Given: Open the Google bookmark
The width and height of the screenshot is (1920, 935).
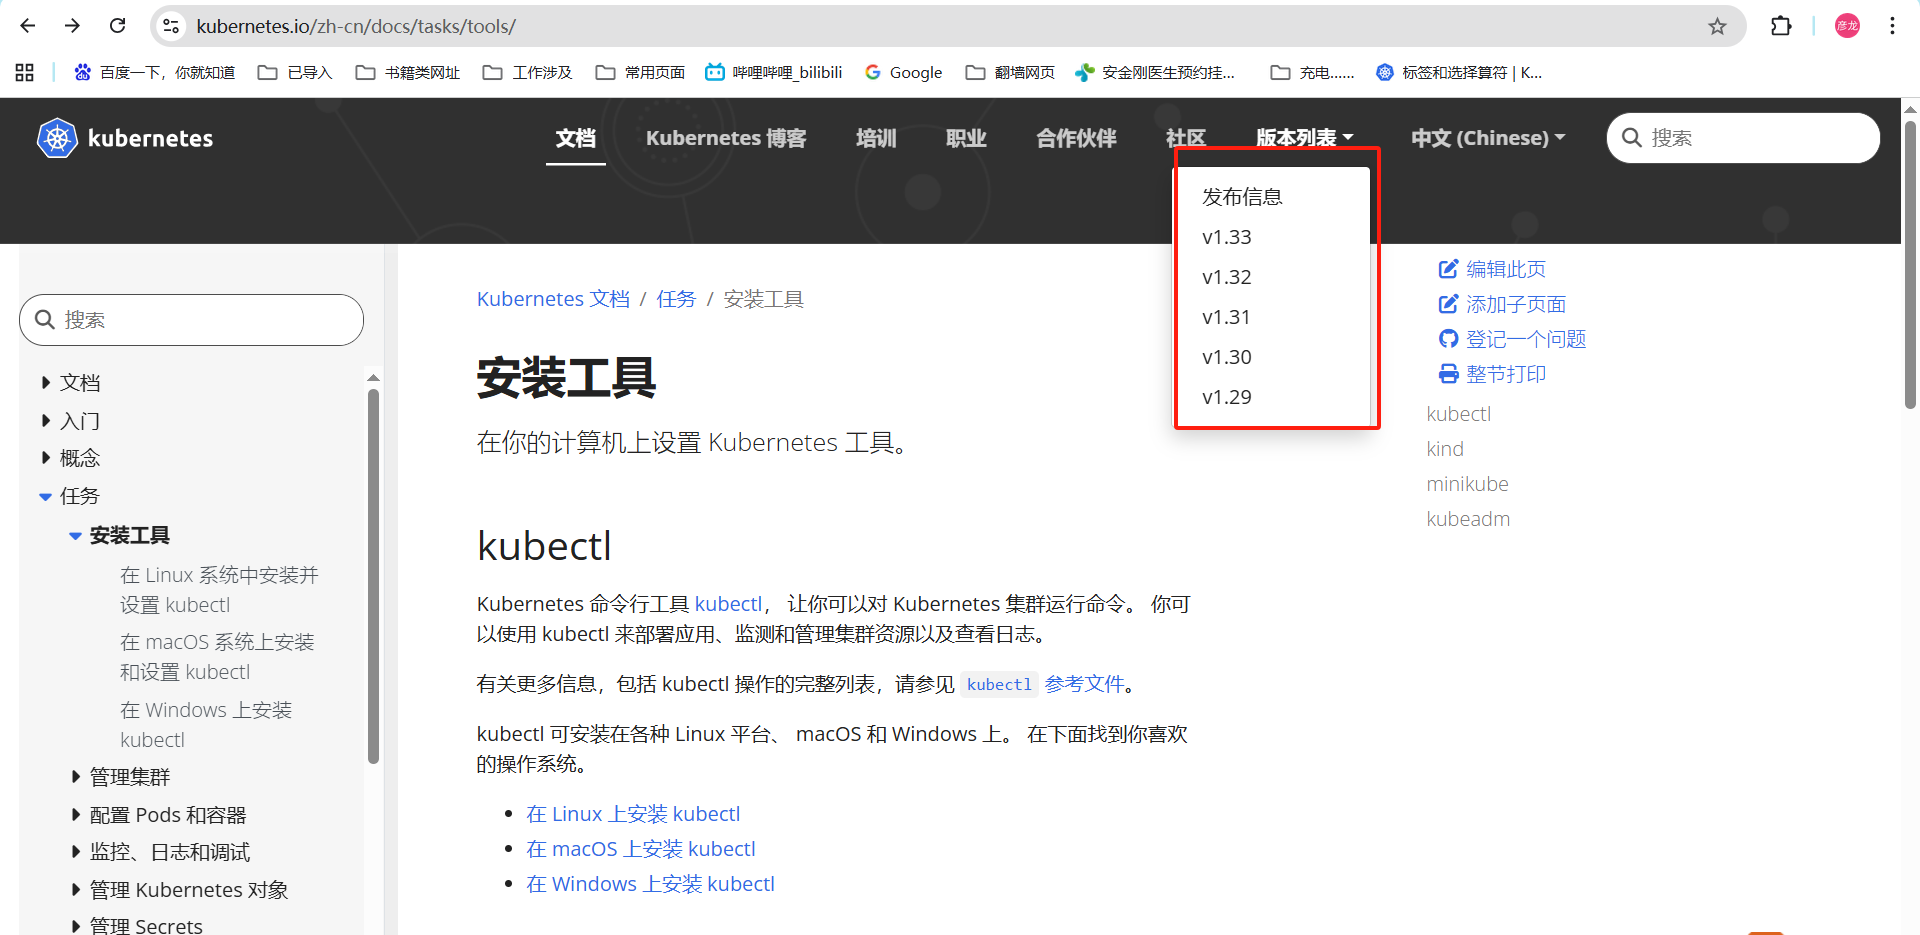Looking at the screenshot, I should coord(904,72).
